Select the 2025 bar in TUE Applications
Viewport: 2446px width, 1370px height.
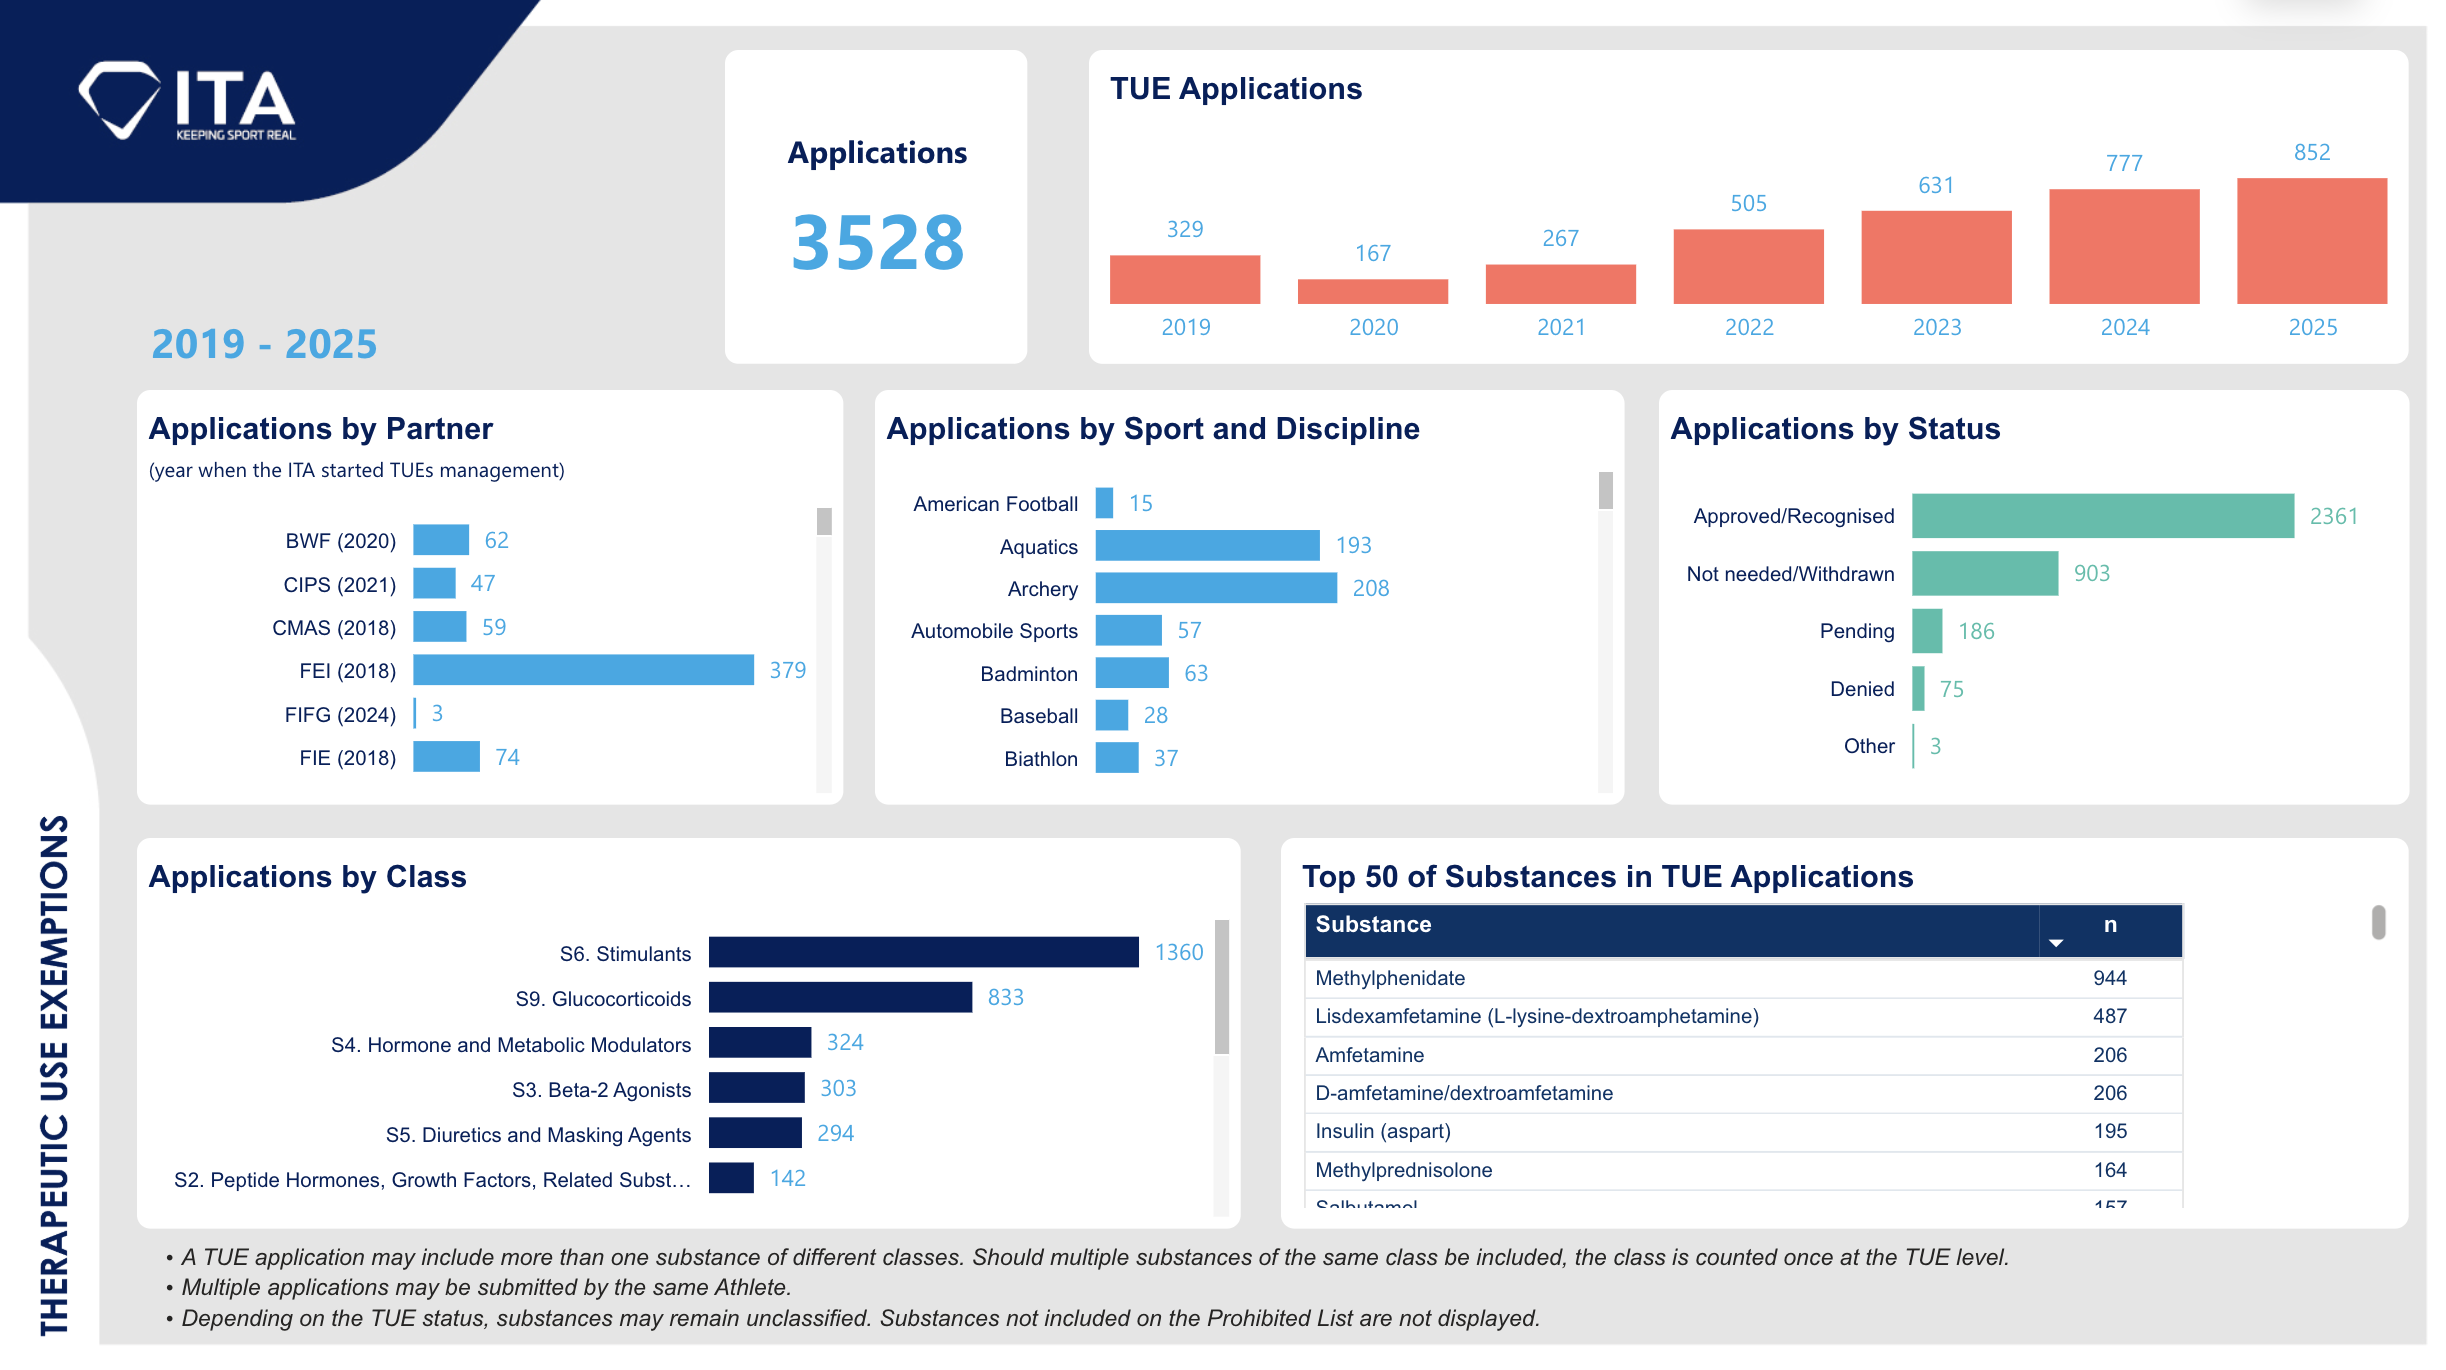click(x=2311, y=241)
